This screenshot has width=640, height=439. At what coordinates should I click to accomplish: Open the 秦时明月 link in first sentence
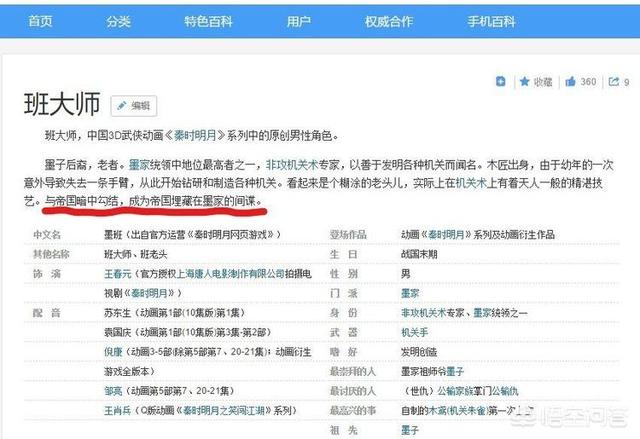click(195, 135)
